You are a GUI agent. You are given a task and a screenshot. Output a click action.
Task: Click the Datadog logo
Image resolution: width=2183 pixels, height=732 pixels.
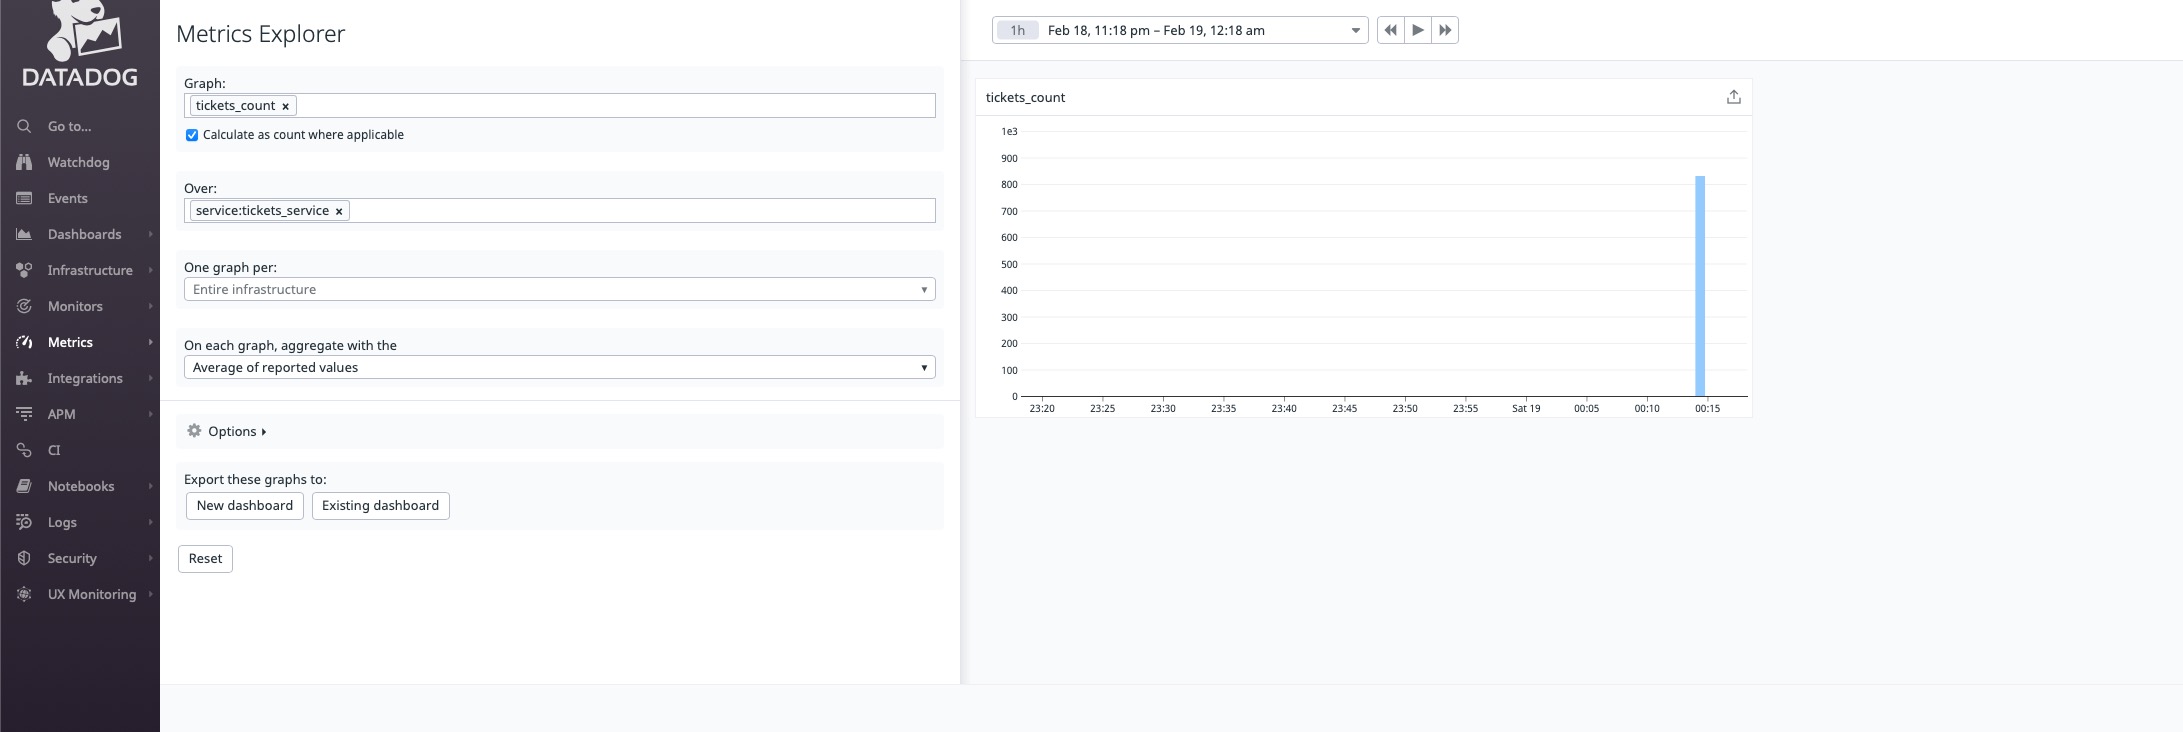pos(80,43)
